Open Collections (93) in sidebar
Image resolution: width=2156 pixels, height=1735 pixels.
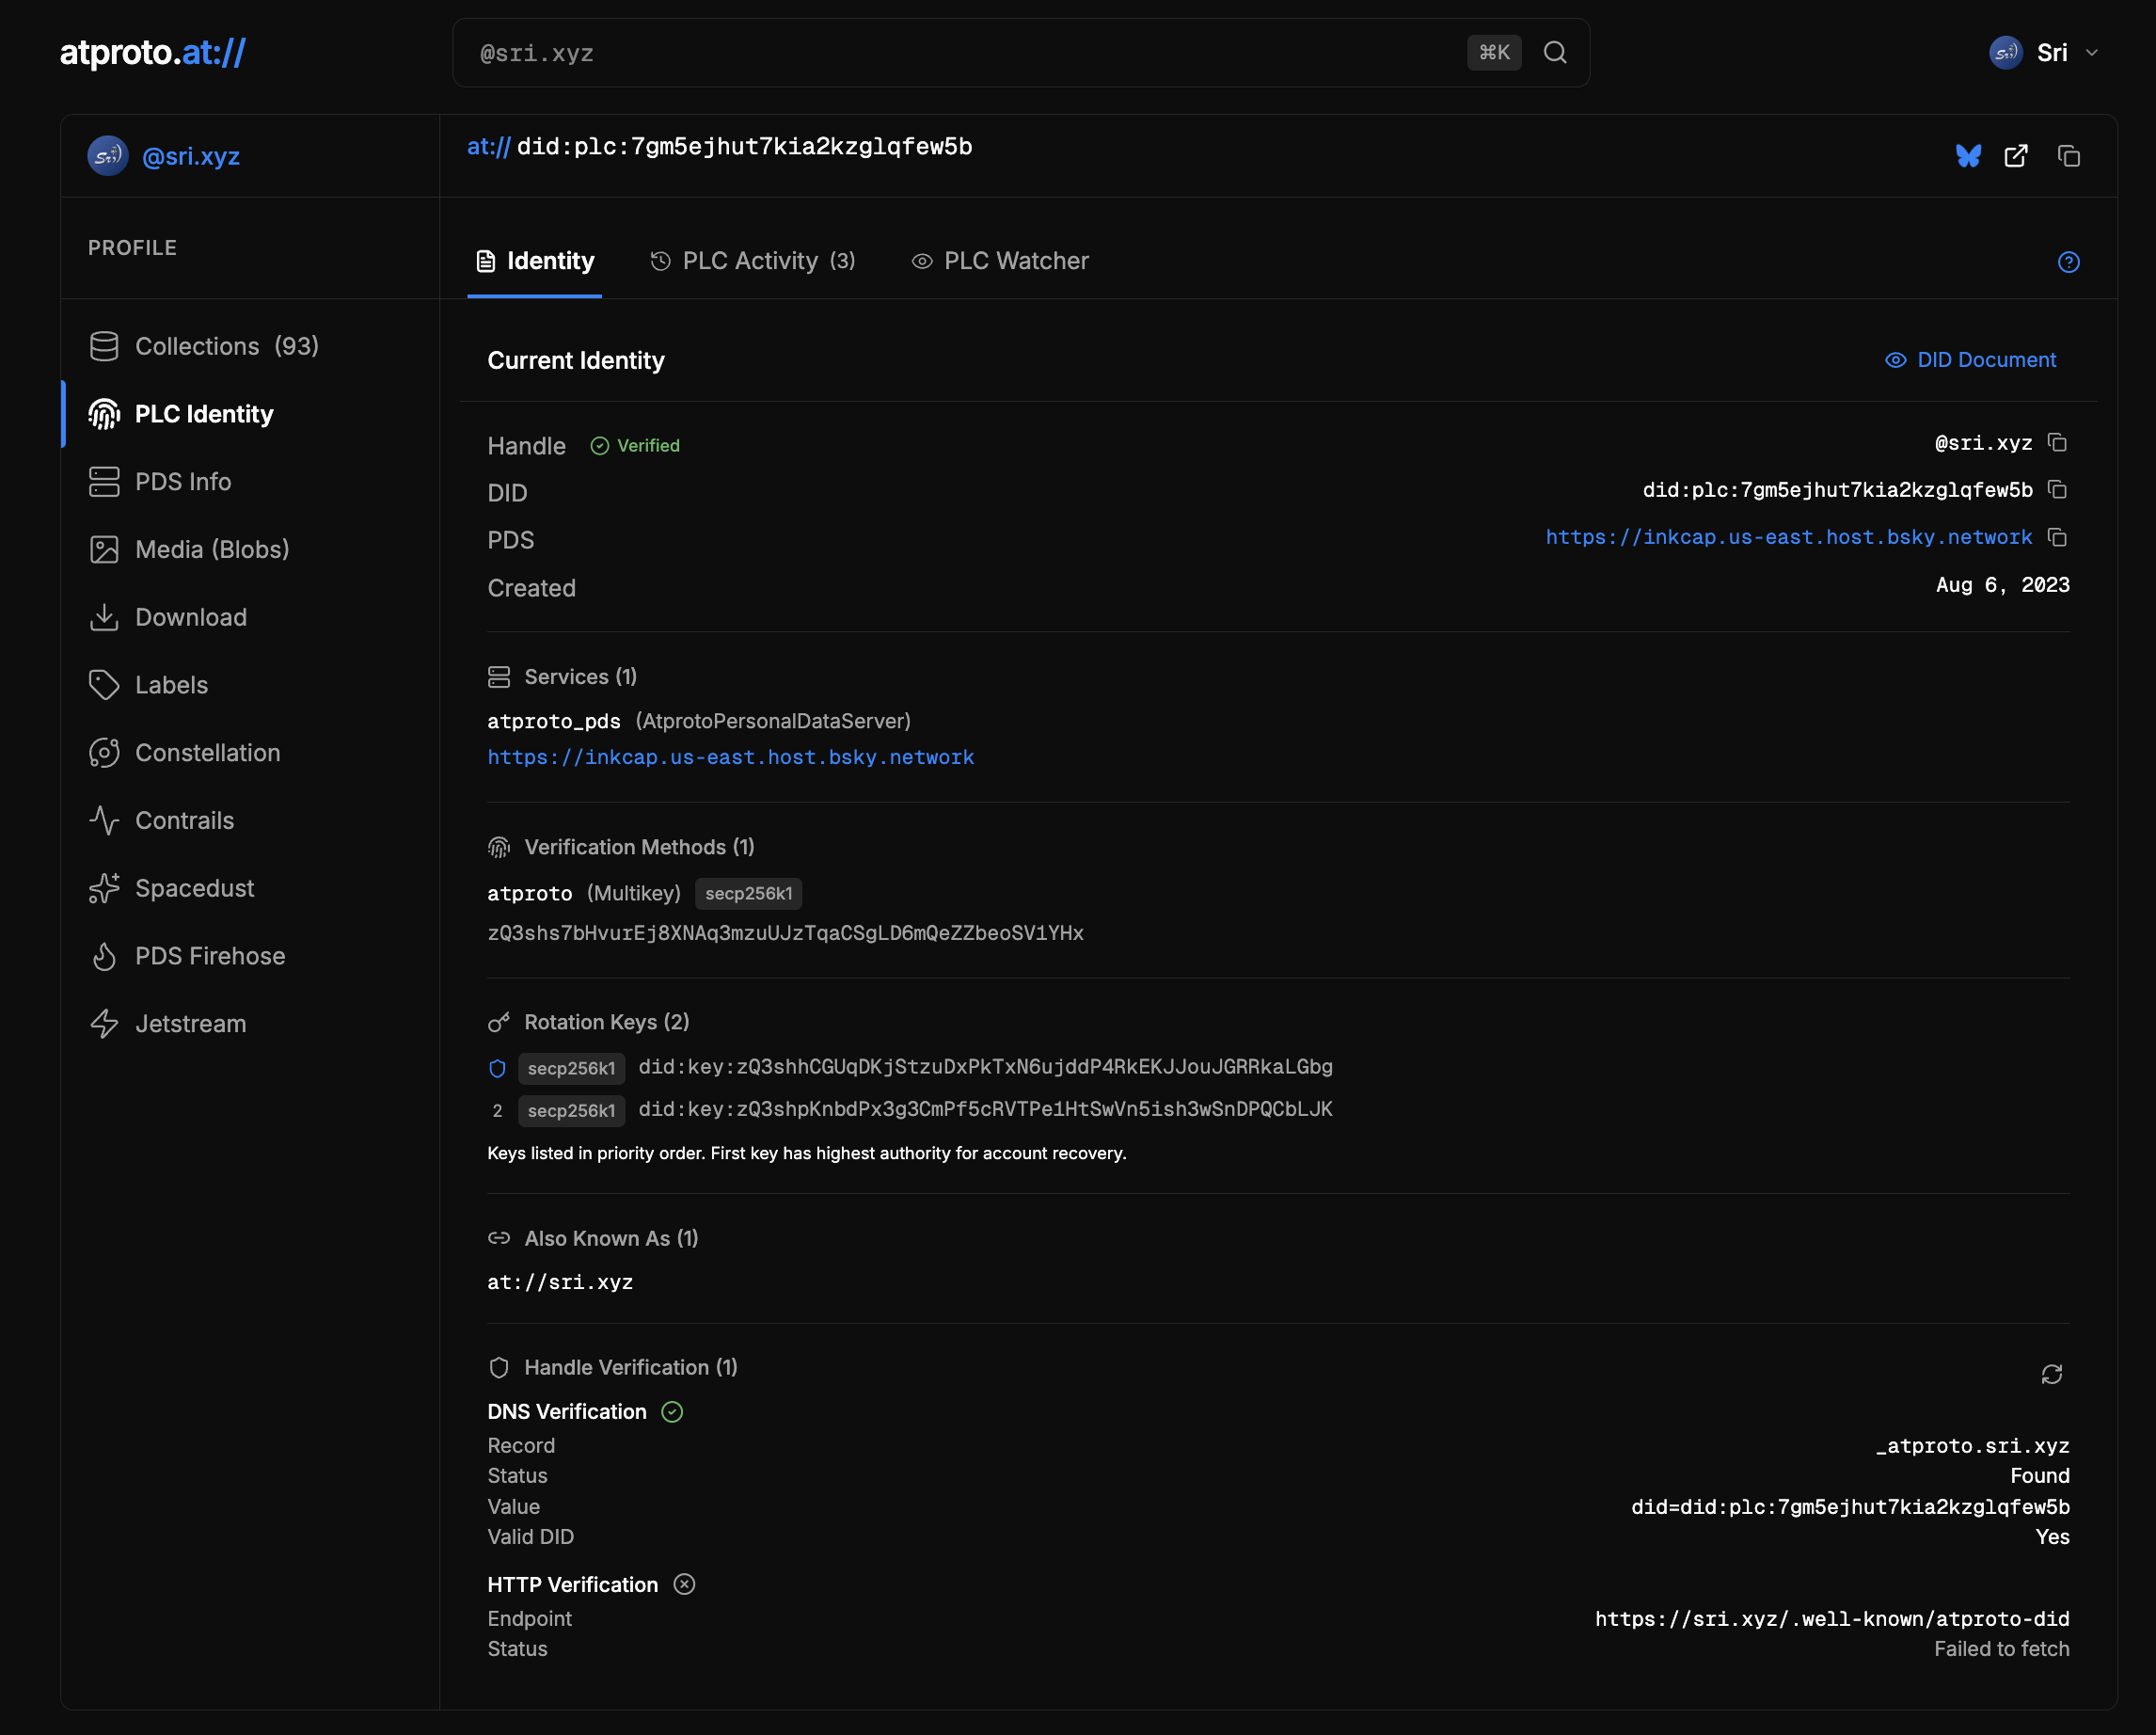pyautogui.click(x=226, y=346)
